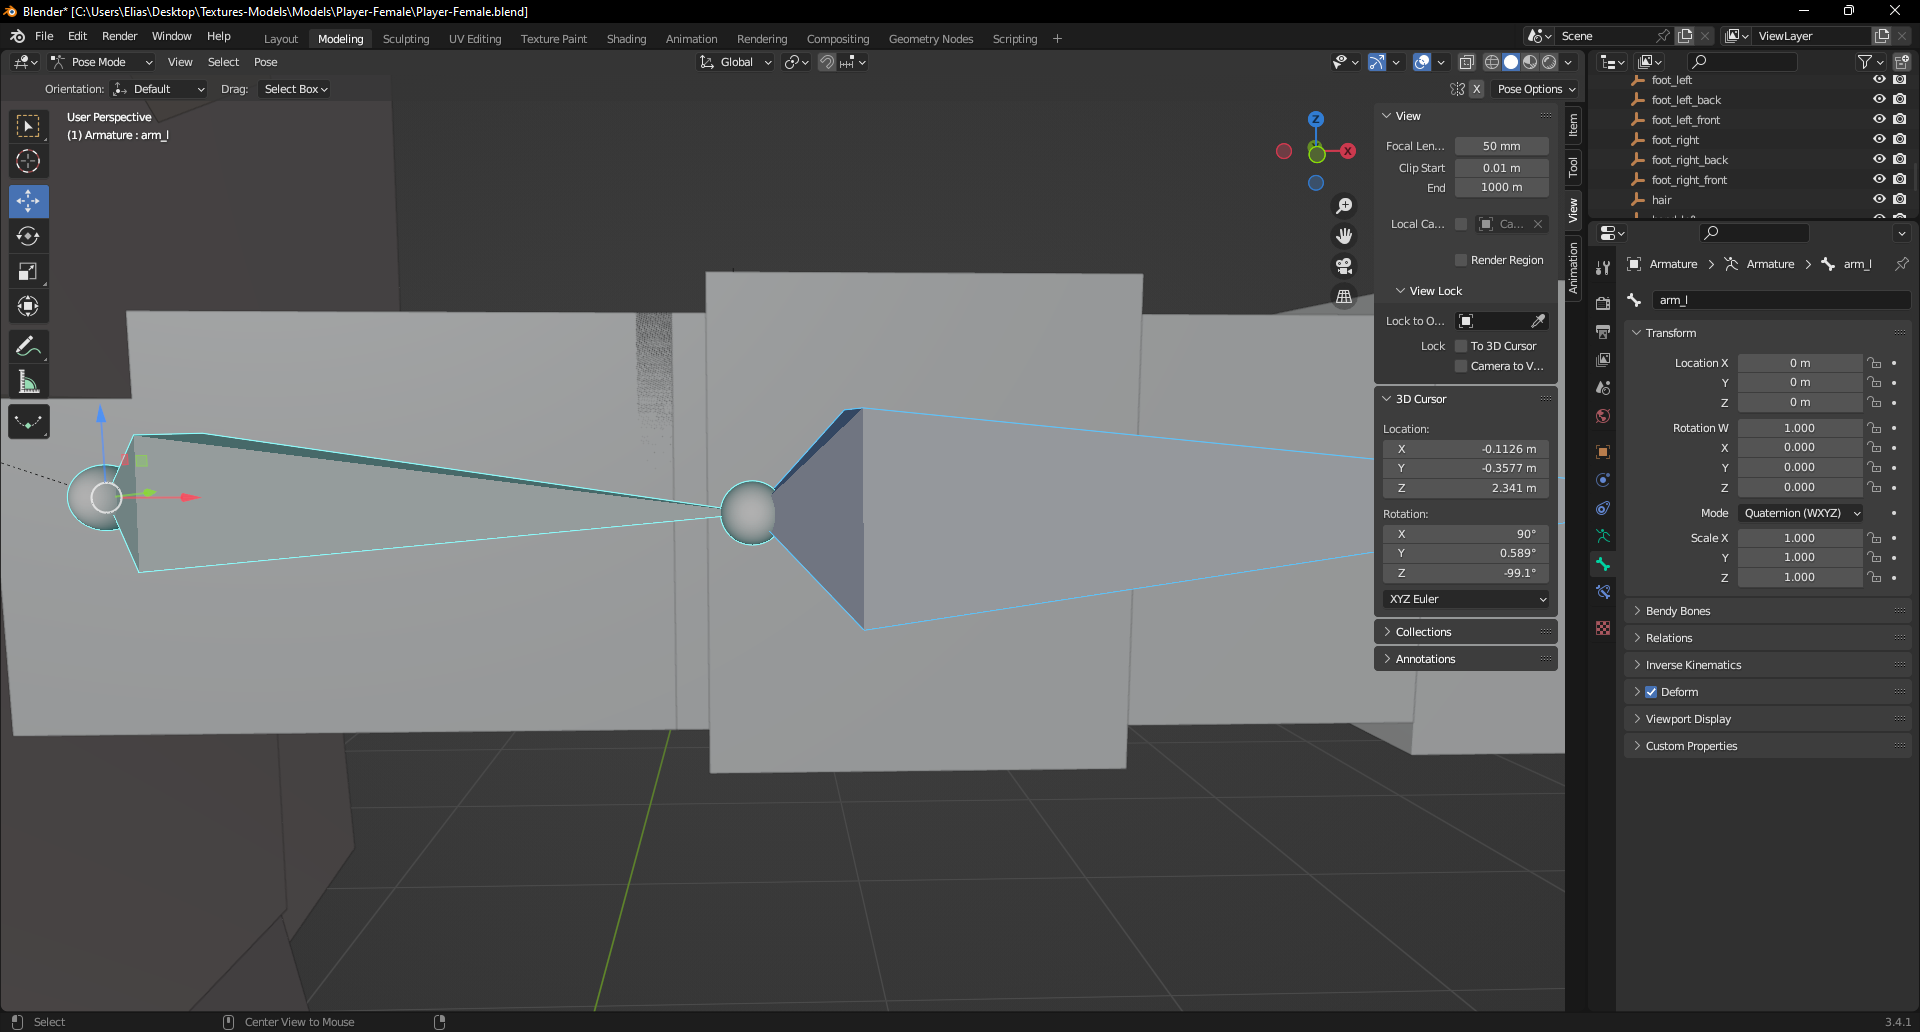Open the Render Properties tab
Image resolution: width=1920 pixels, height=1032 pixels.
point(1603,302)
